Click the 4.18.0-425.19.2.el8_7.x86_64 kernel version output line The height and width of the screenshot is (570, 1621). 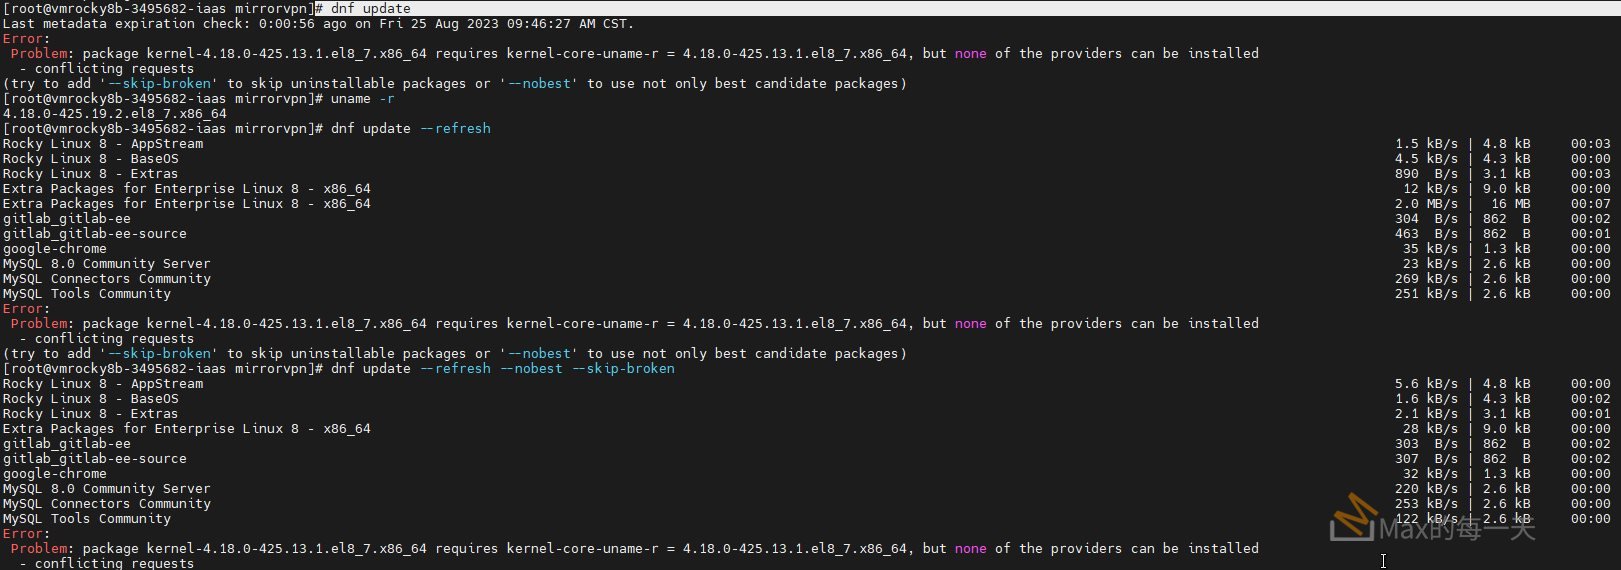point(115,114)
